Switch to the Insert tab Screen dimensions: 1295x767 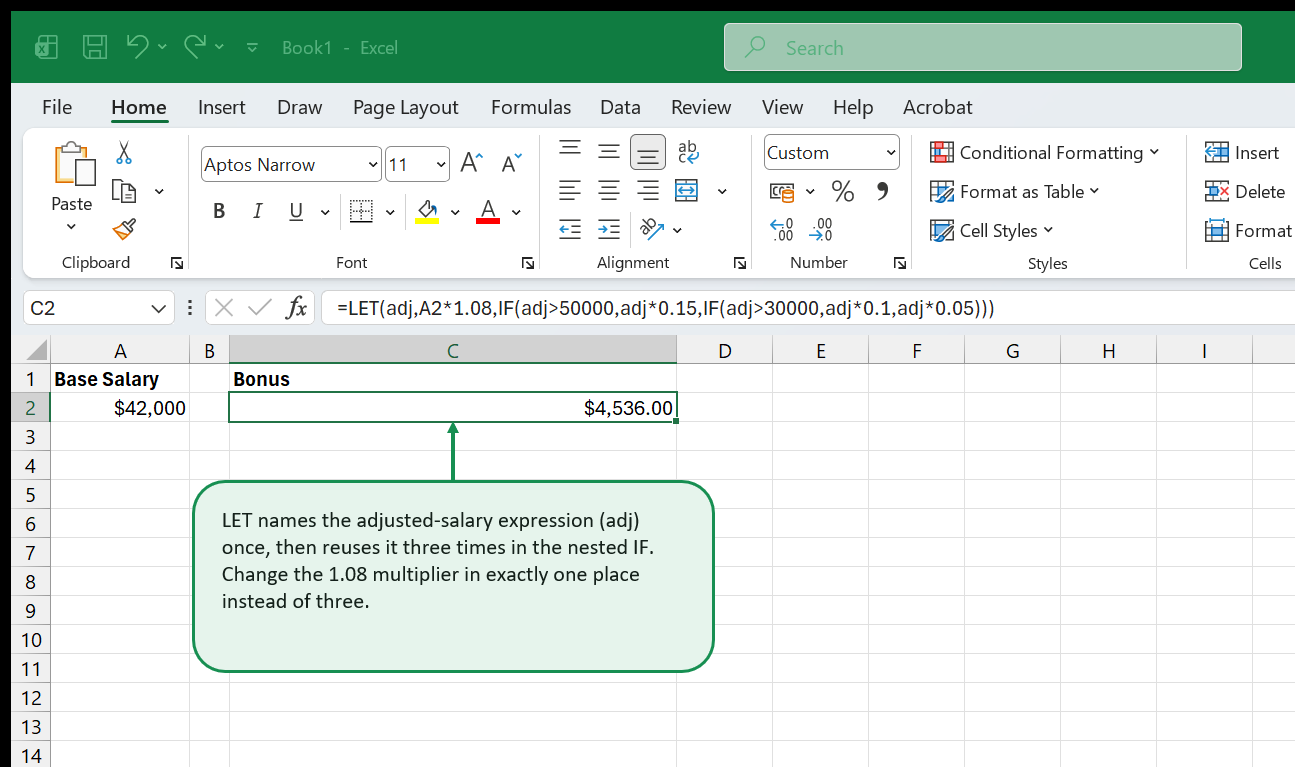(222, 107)
